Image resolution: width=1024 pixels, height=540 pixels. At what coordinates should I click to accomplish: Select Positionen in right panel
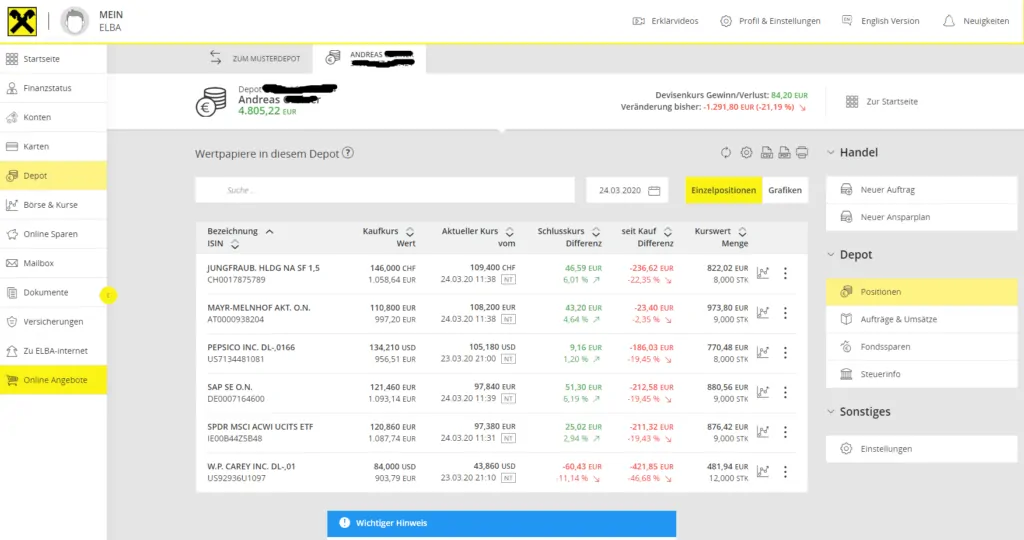[921, 292]
